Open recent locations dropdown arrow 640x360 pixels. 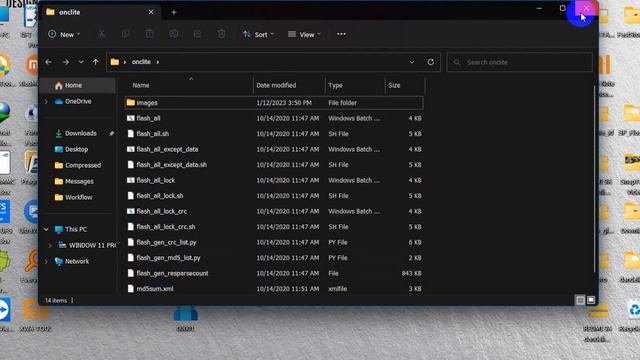pyautogui.click(x=81, y=62)
